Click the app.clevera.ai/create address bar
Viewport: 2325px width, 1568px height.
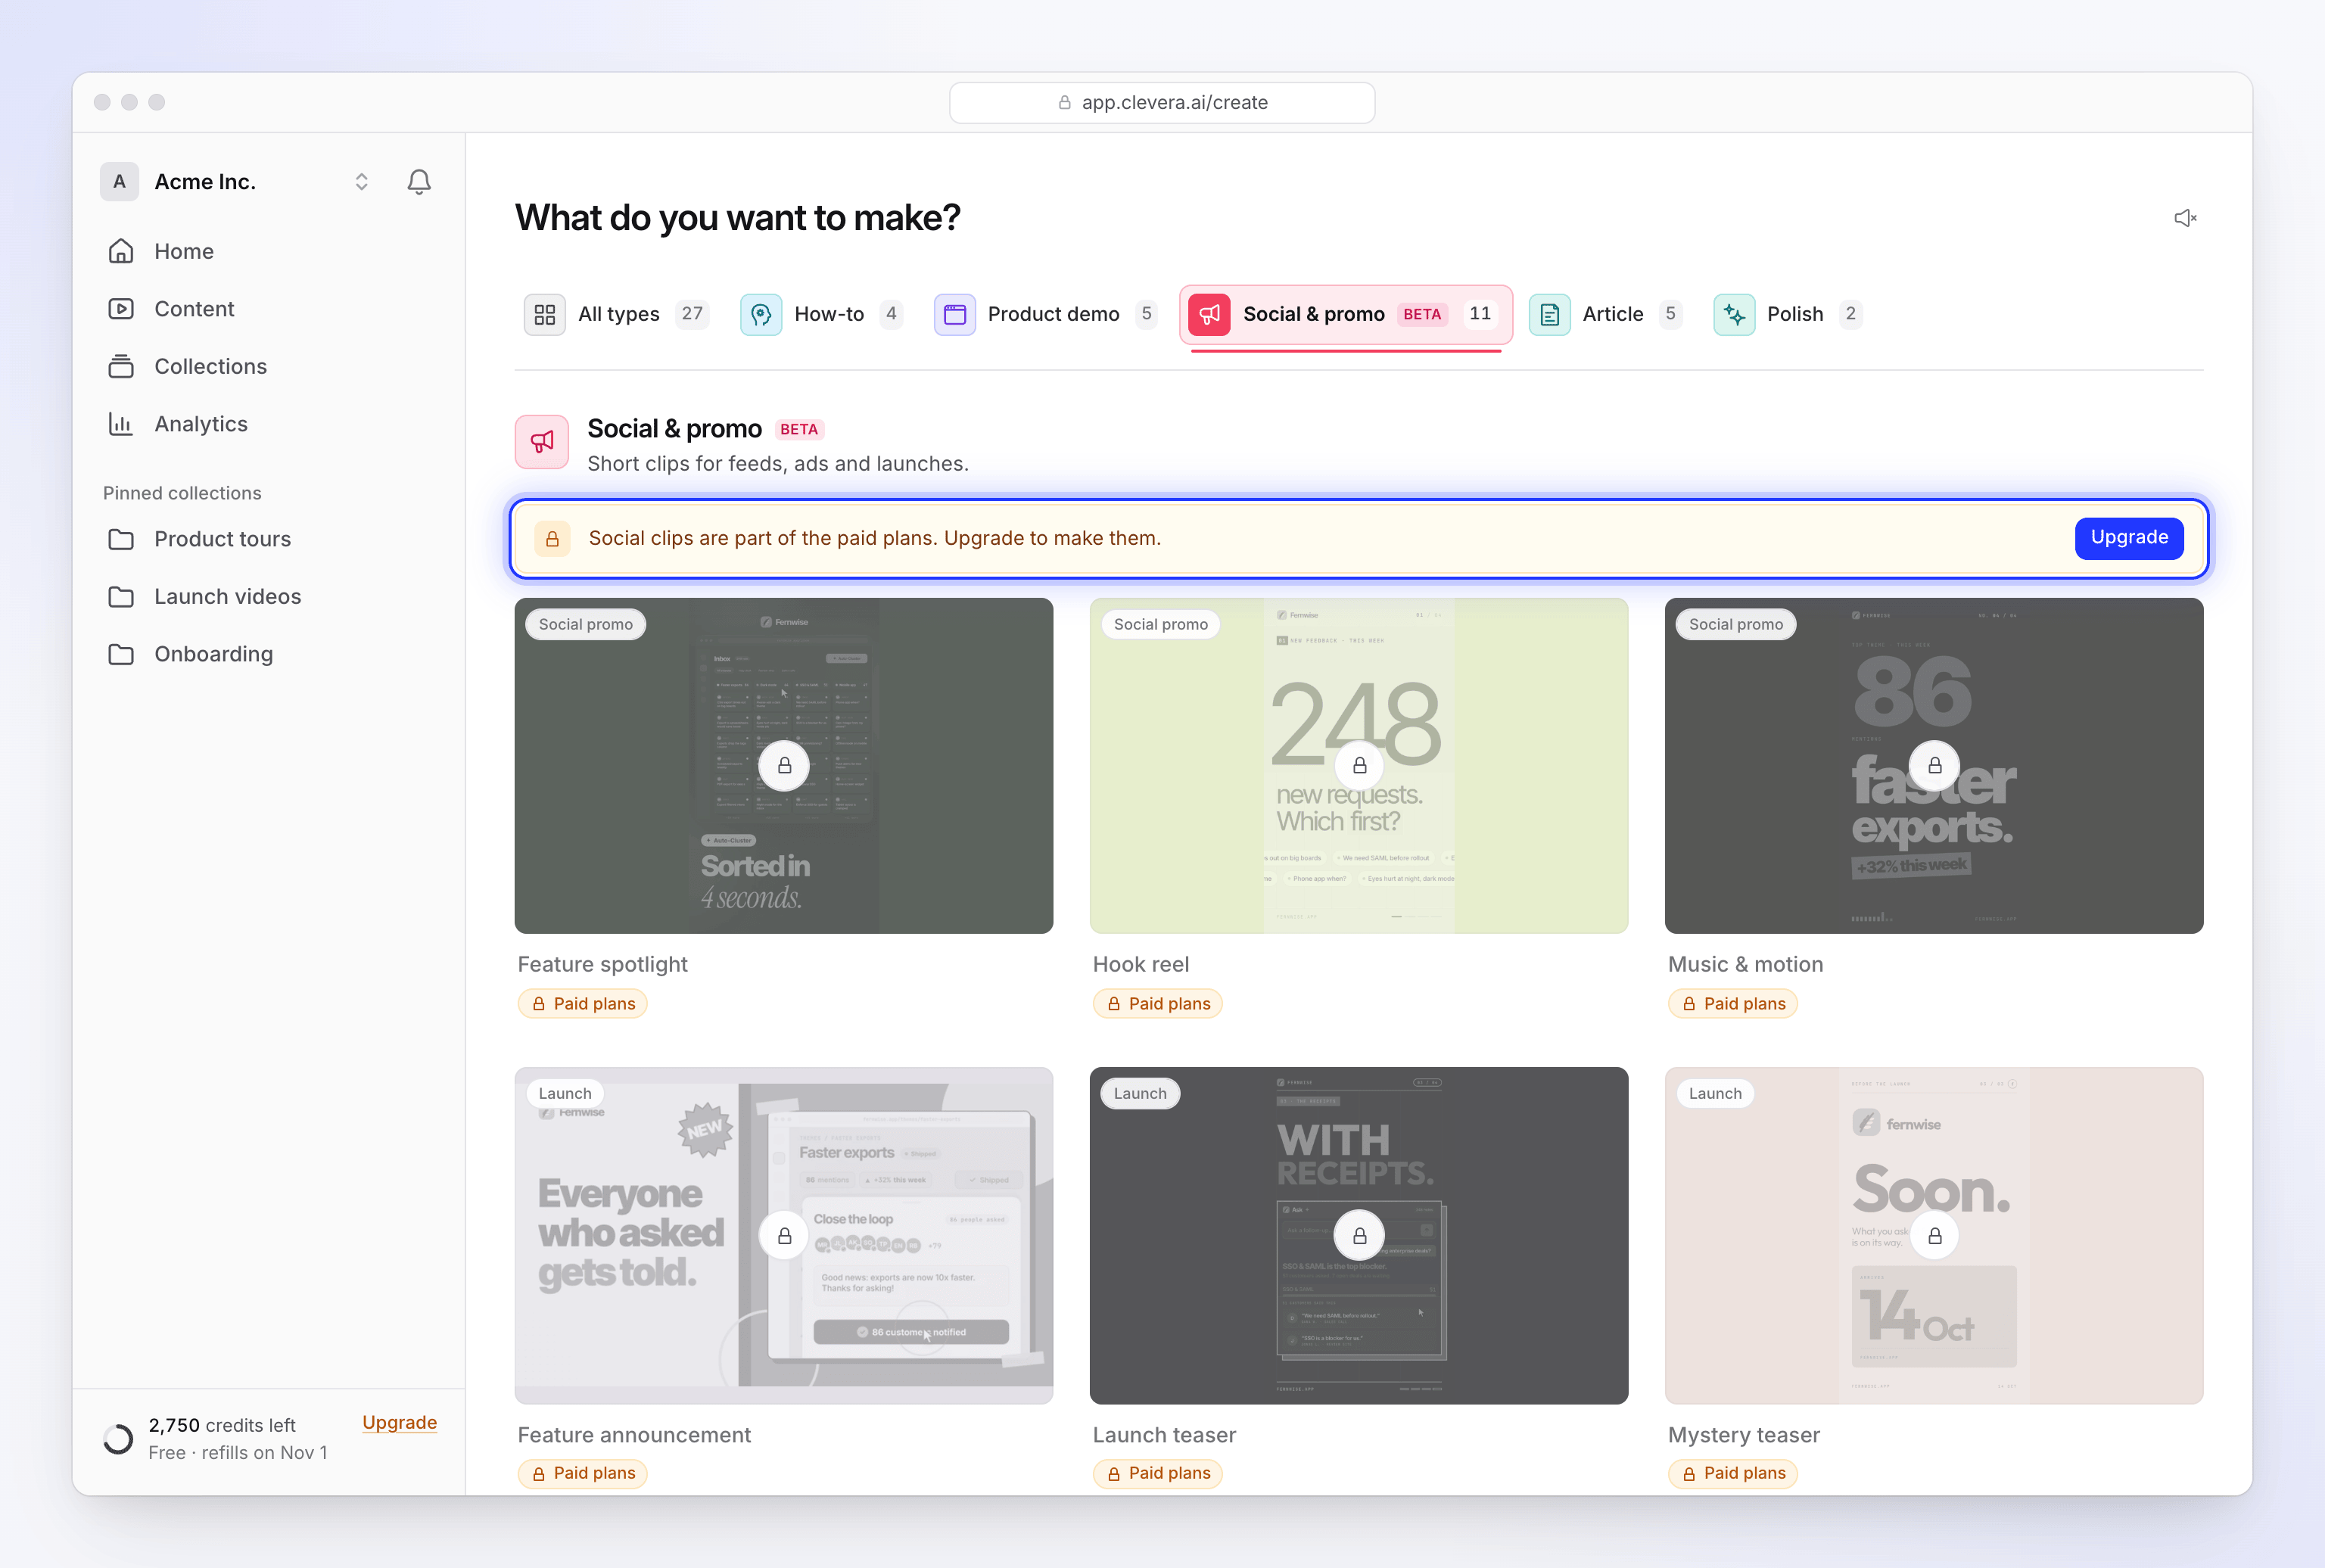1162,102
